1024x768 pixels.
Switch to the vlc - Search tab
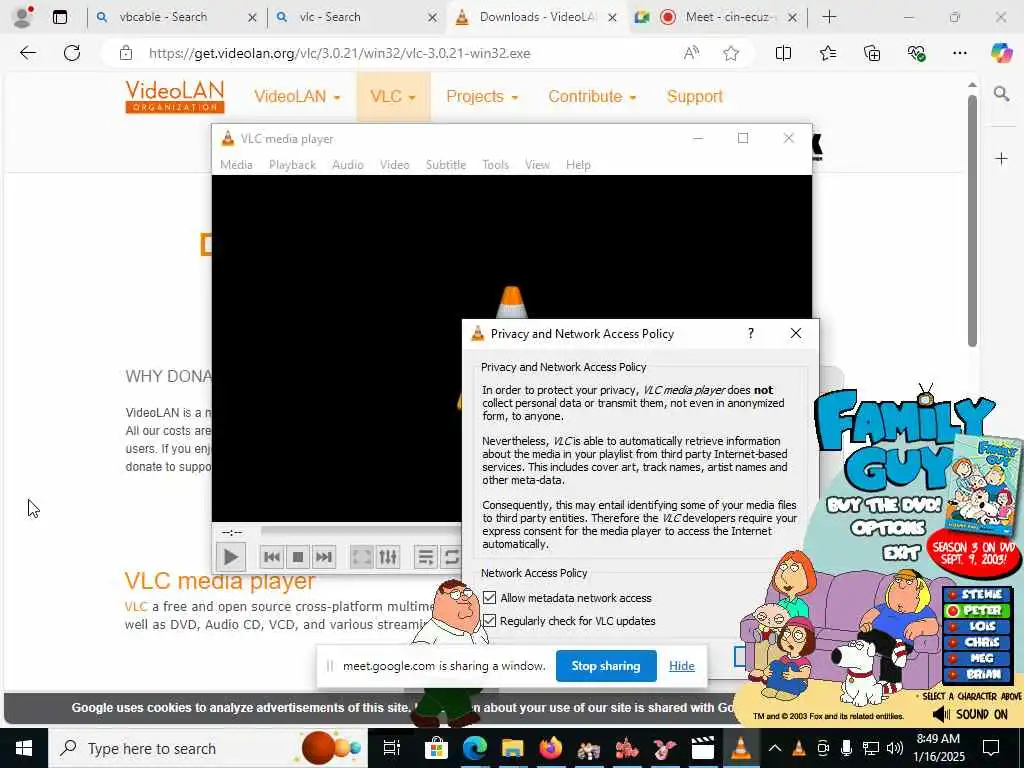coord(330,17)
